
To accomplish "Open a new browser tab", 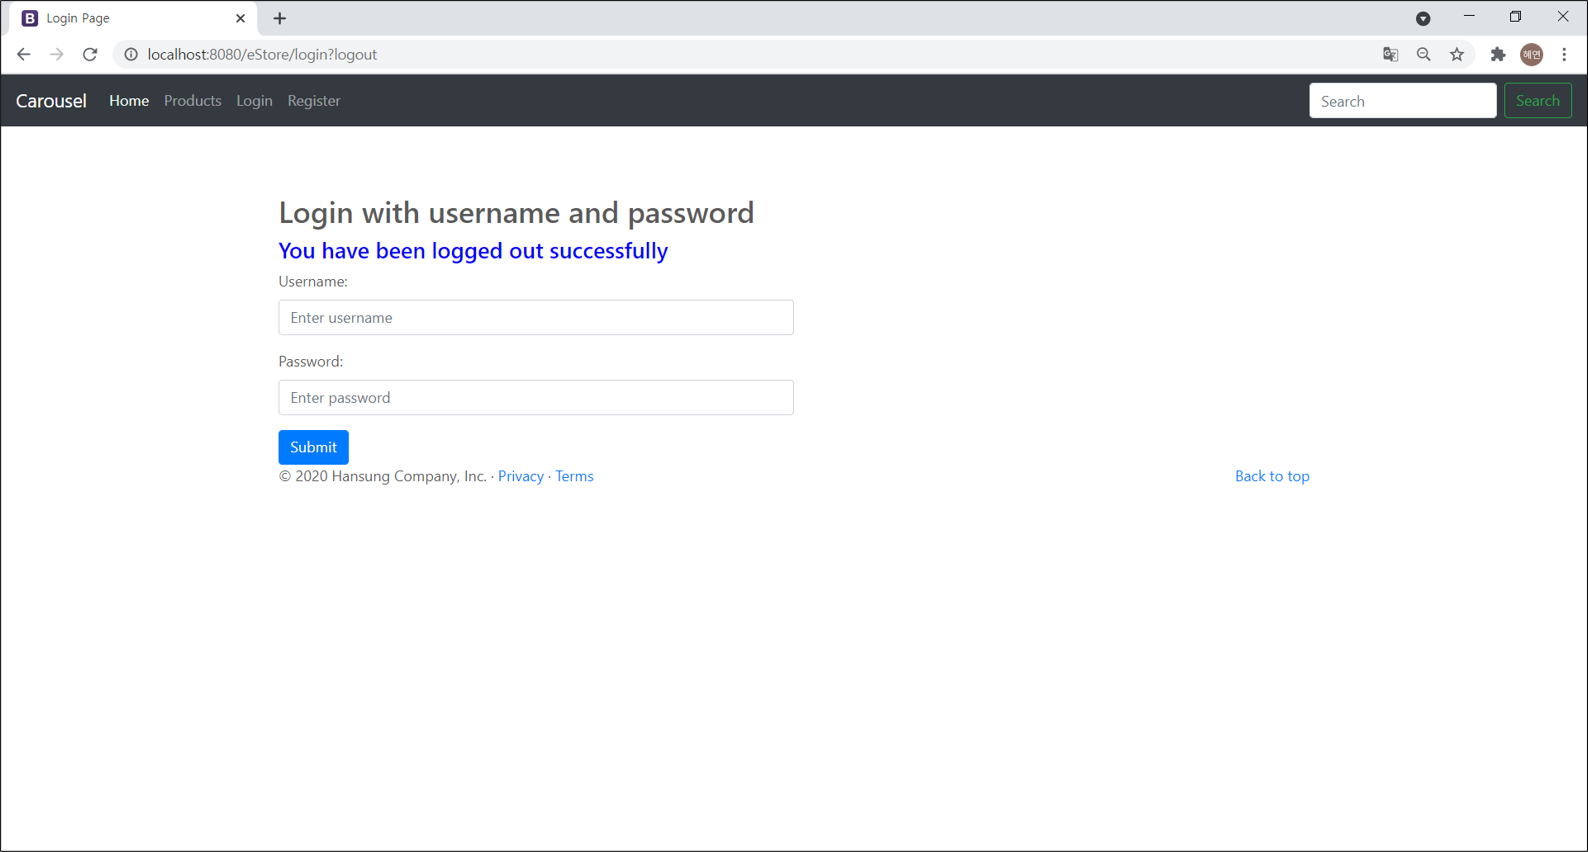I will (279, 18).
